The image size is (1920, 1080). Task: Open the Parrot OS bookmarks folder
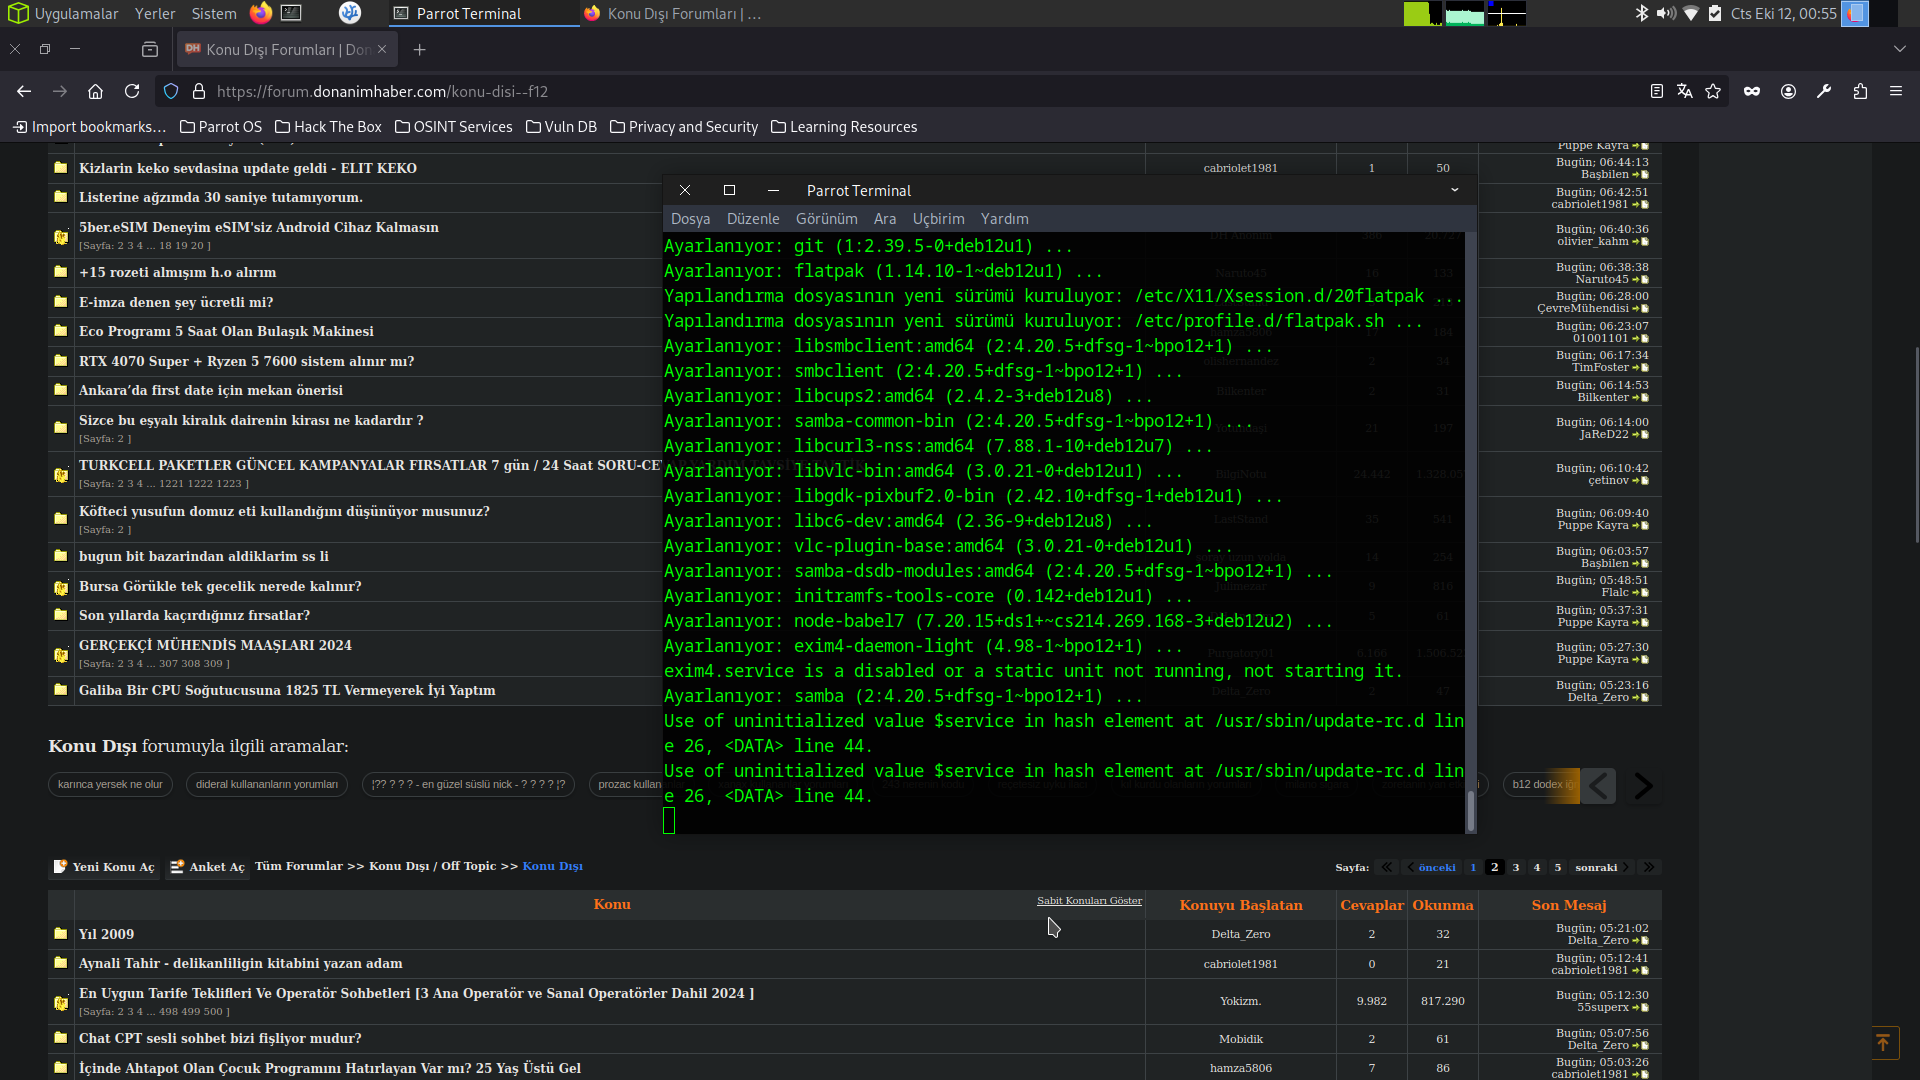tap(221, 127)
